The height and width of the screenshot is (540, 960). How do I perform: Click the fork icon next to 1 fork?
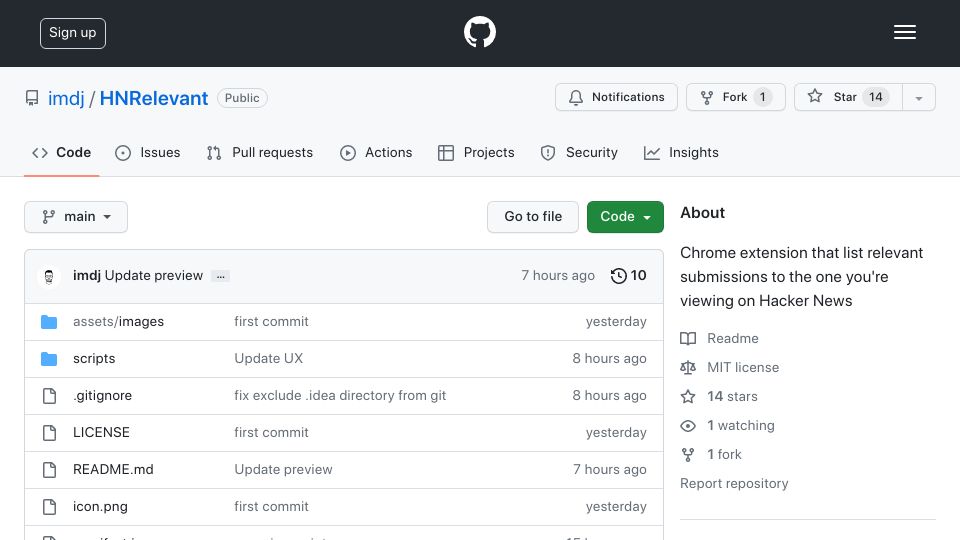pos(688,454)
